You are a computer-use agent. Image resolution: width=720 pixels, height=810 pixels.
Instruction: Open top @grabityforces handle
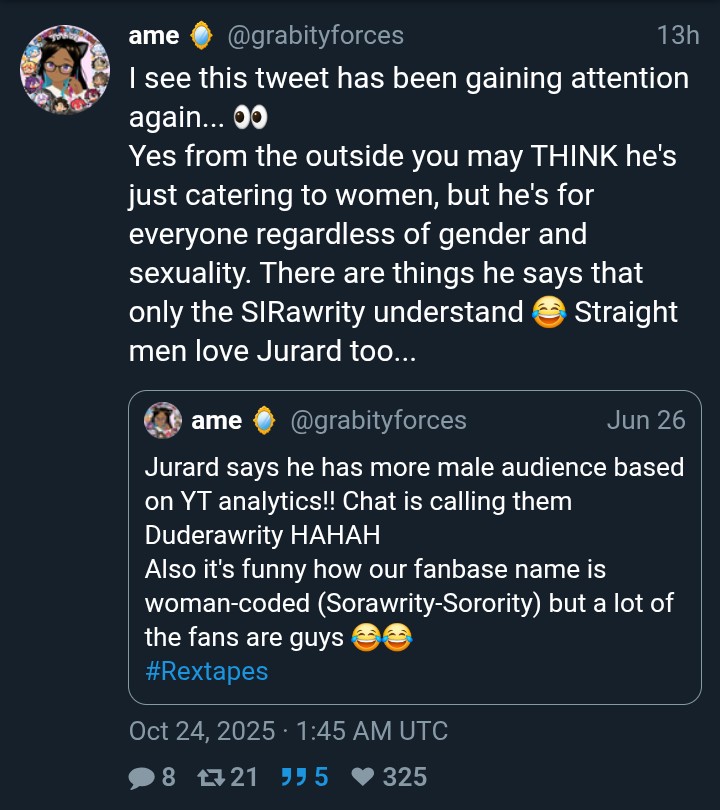click(316, 36)
